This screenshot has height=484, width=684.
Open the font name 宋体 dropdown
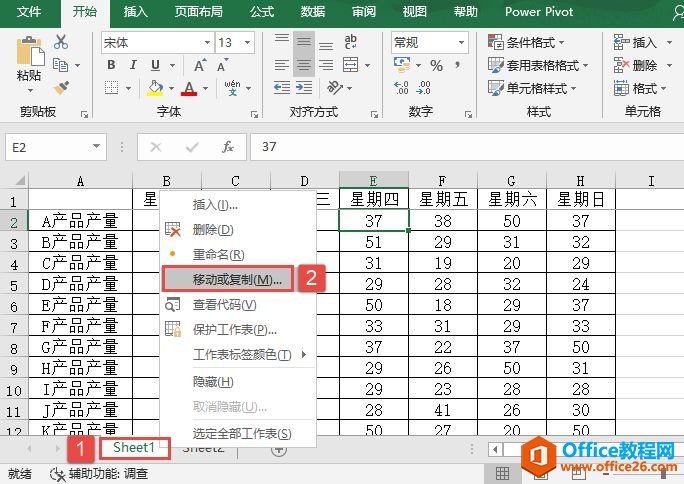coord(207,42)
